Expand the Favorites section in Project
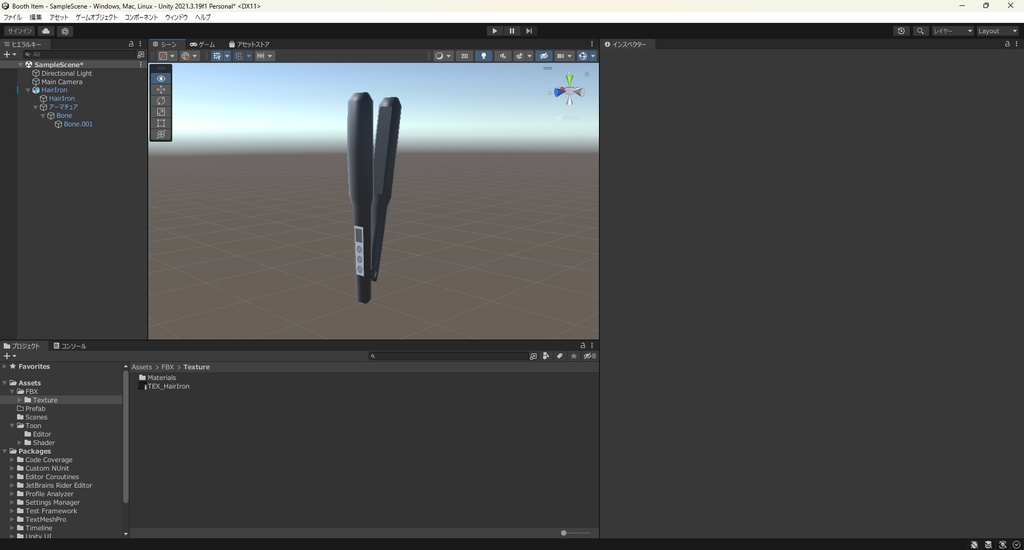This screenshot has width=1024, height=550. 5,366
